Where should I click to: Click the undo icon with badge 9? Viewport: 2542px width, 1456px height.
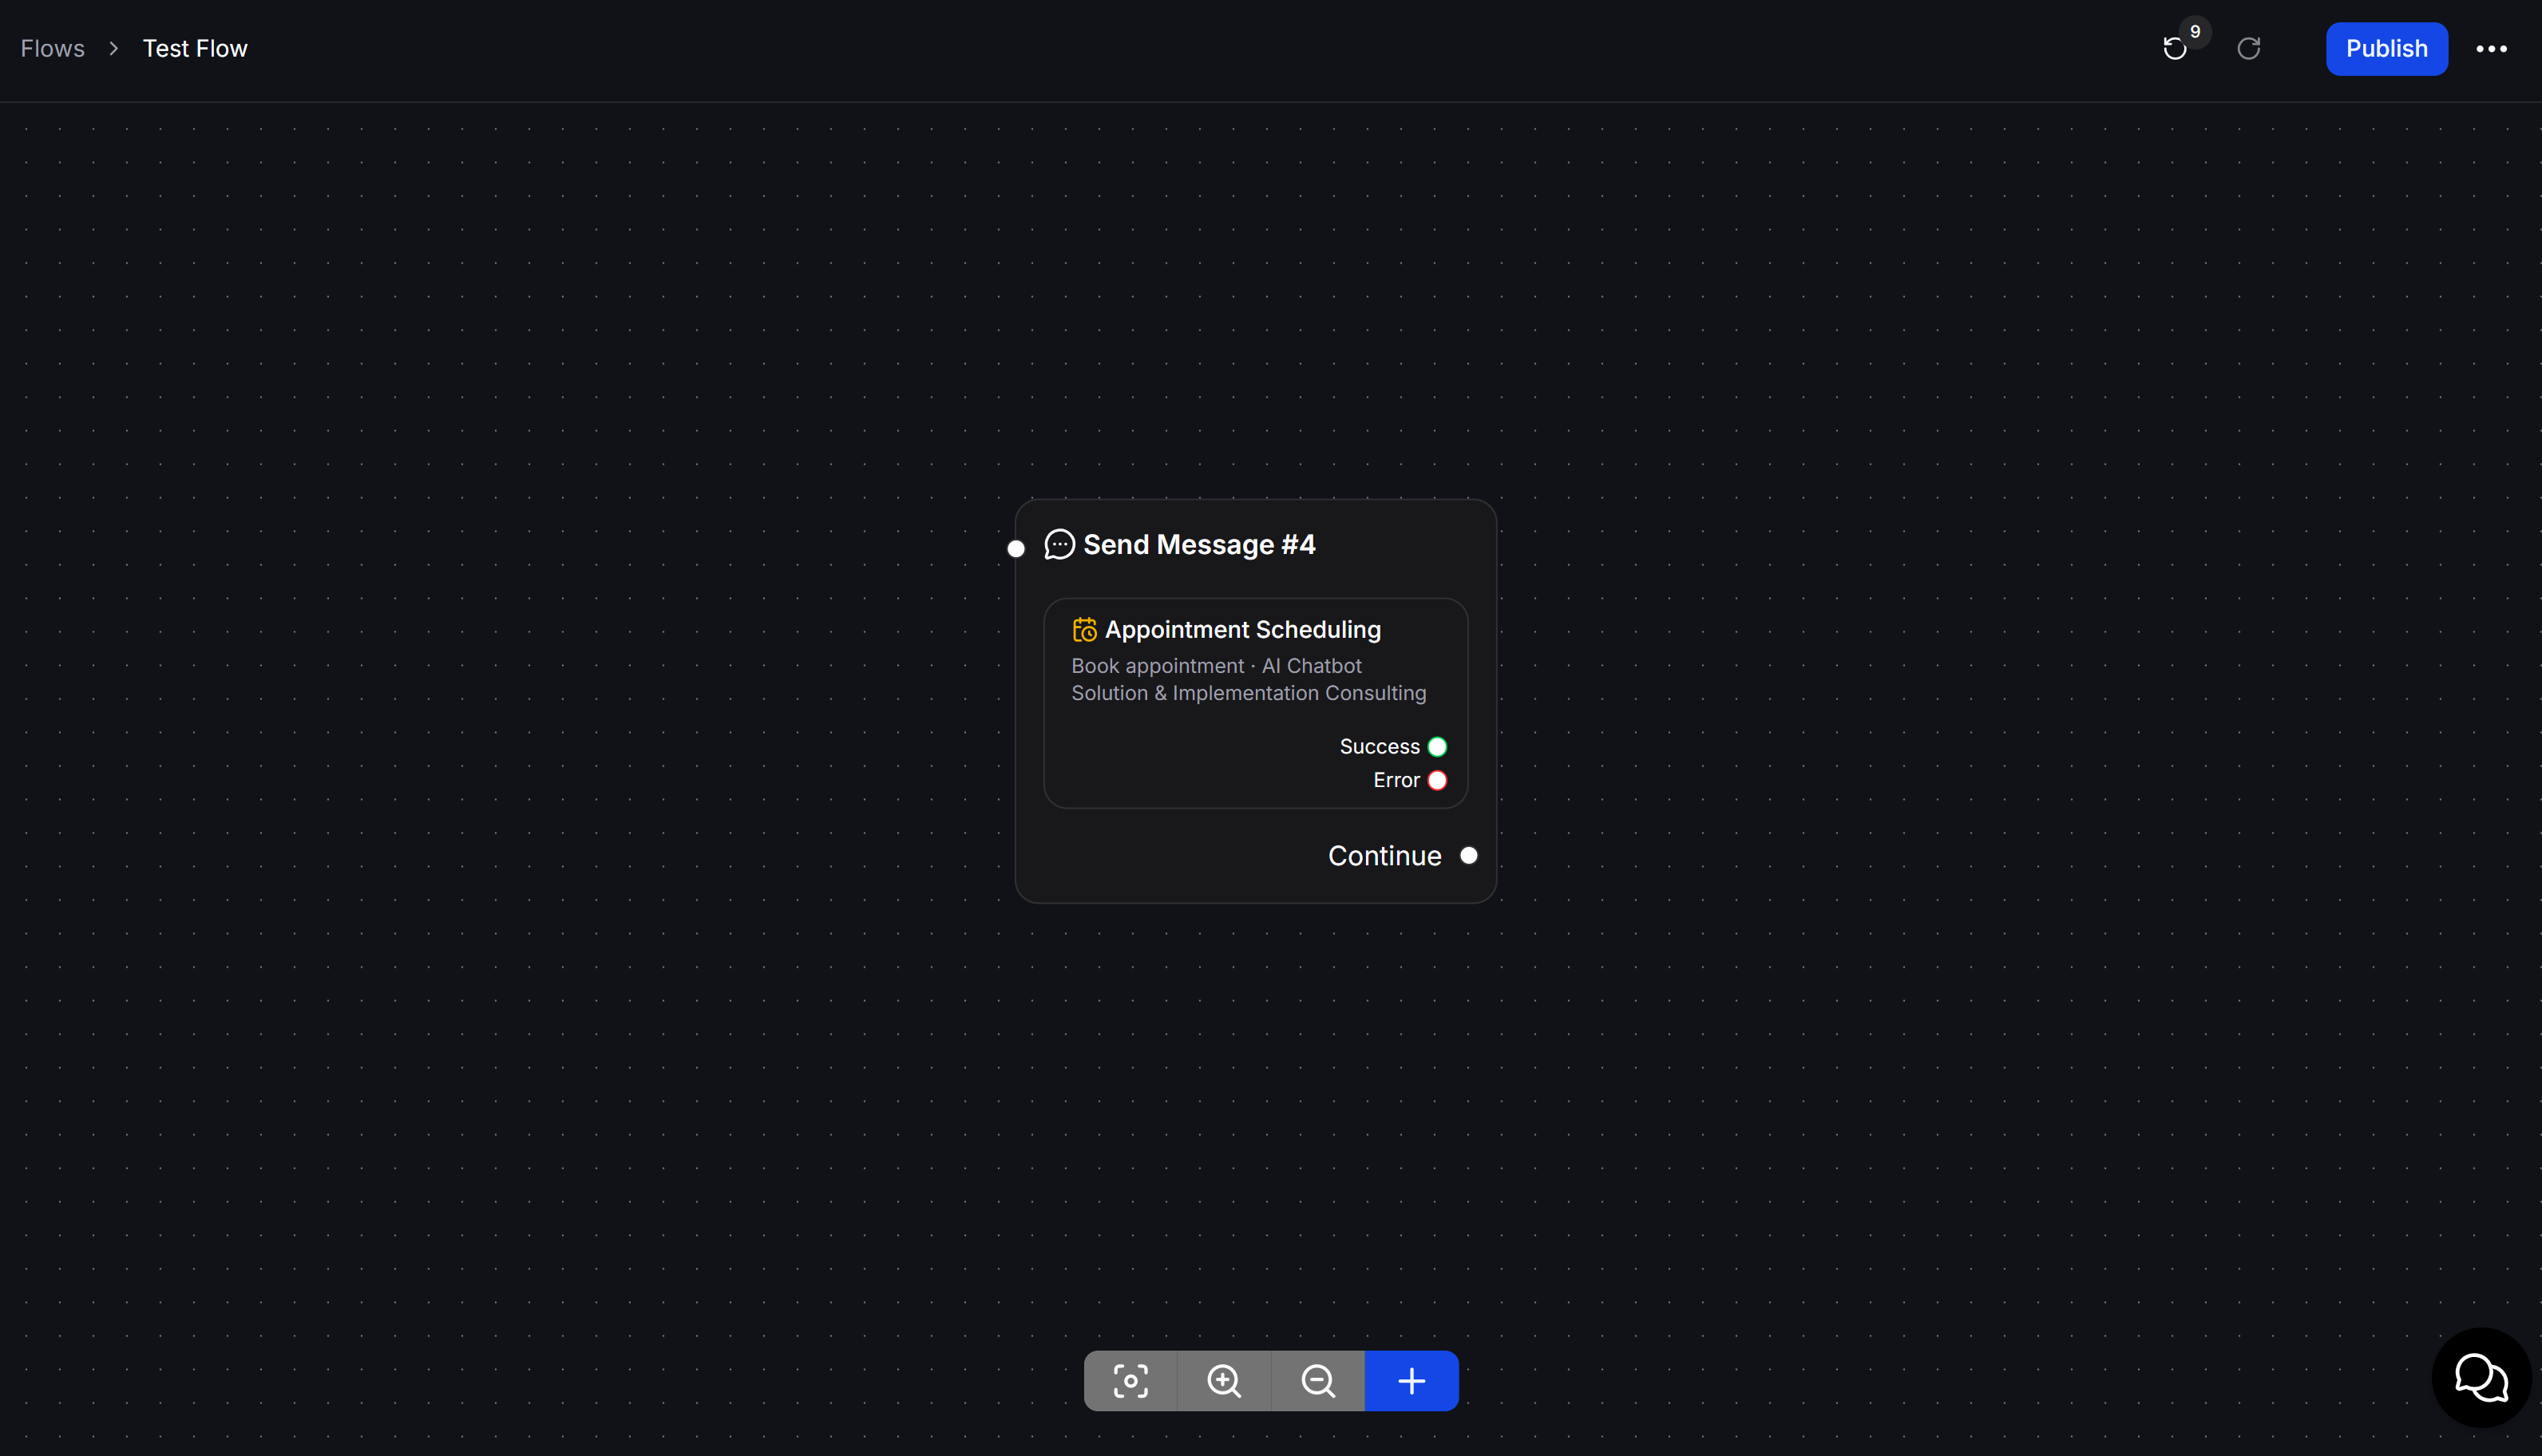(2175, 48)
